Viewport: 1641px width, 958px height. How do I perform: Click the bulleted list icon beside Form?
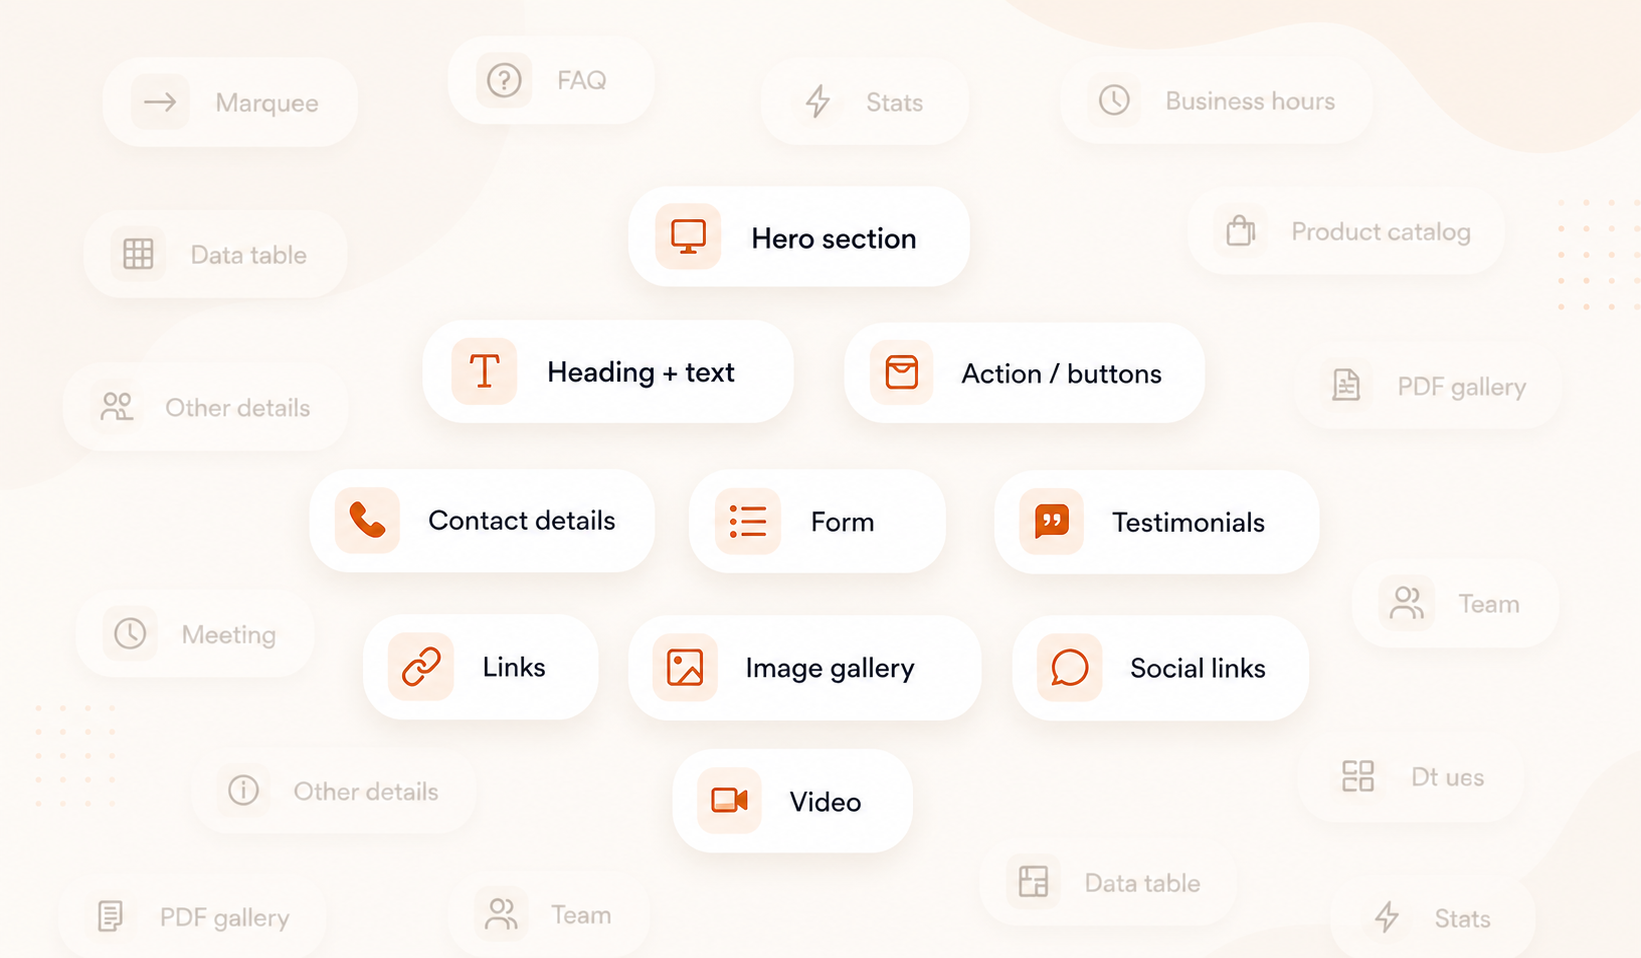click(x=747, y=521)
